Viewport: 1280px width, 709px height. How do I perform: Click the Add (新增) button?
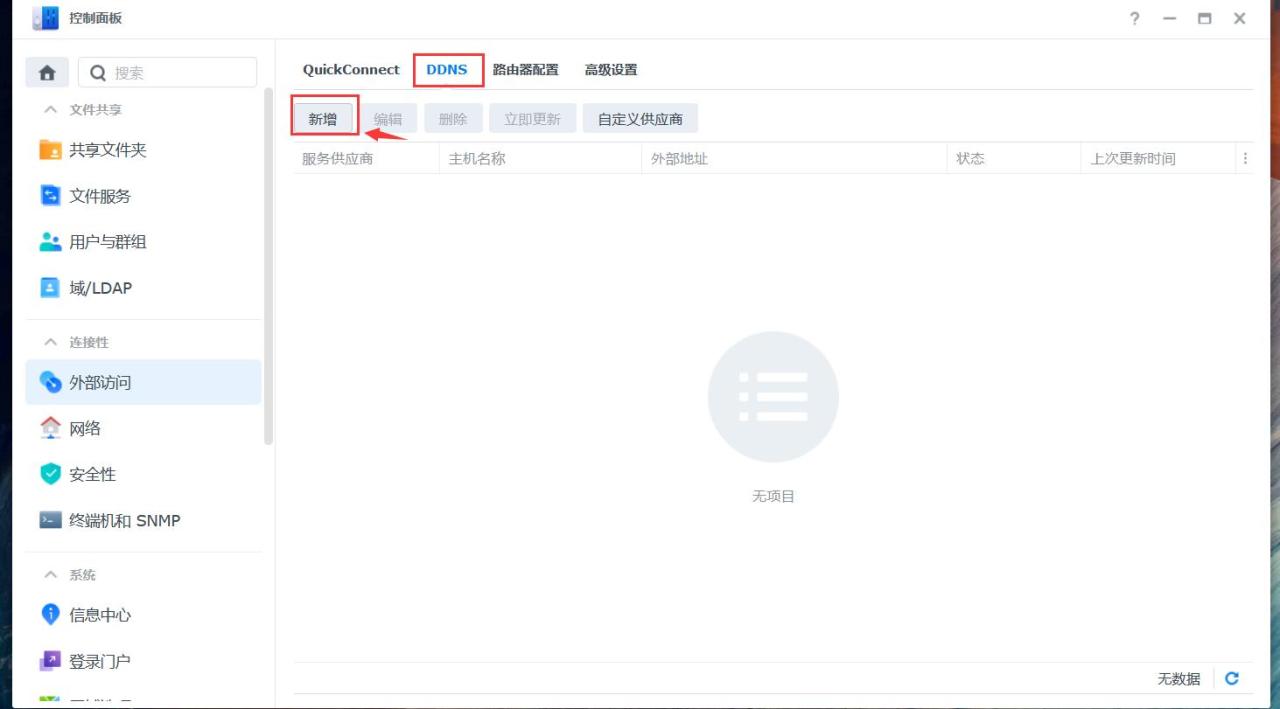coord(323,119)
